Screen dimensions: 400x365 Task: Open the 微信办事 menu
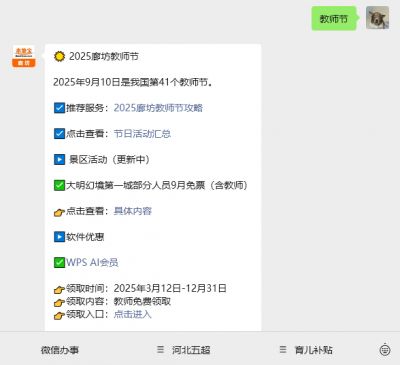click(60, 350)
